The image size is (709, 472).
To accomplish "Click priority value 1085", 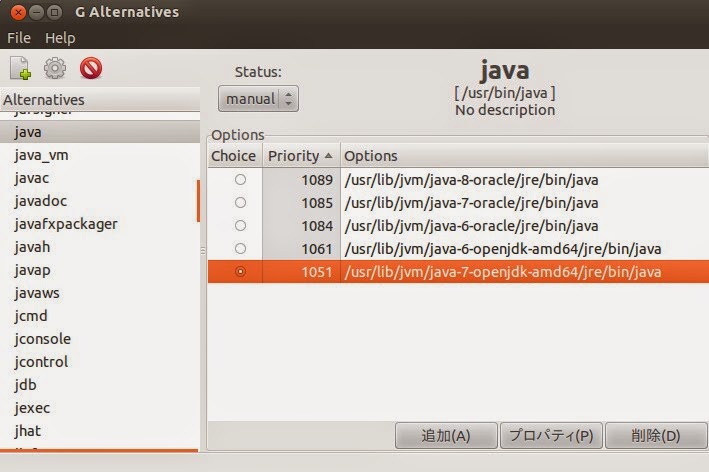I will 317,203.
